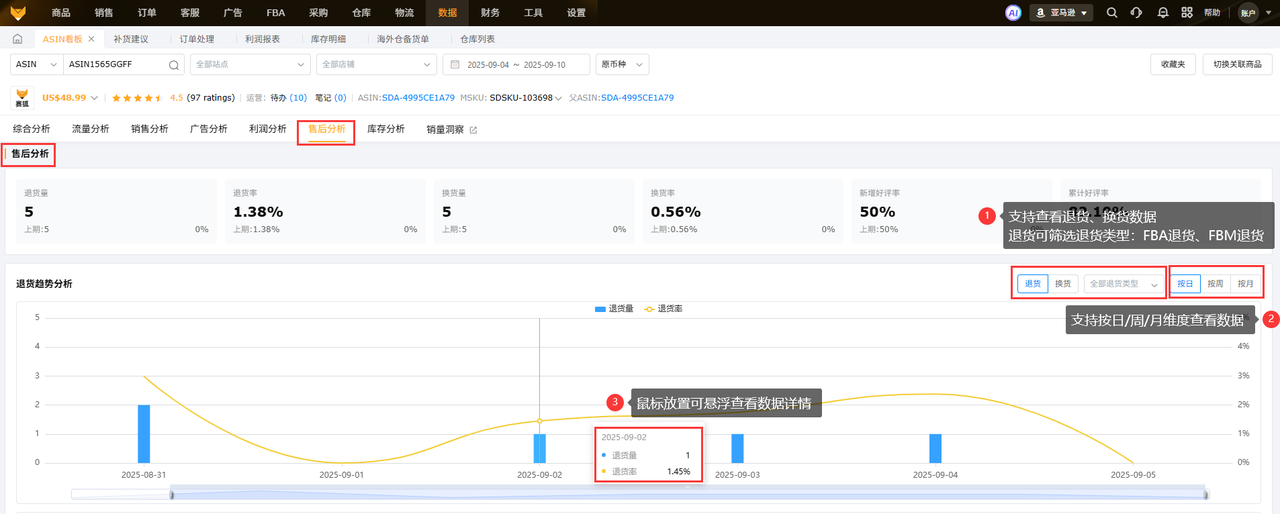Viewport: 1280px width, 514px height.
Task: Open ASIN link SDA-4995CE1A79
Action: [419, 99]
